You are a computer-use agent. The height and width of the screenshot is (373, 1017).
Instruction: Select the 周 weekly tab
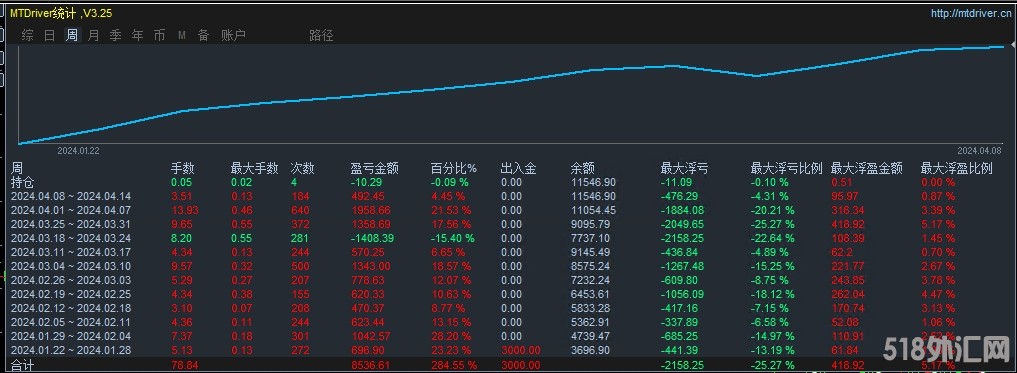(71, 36)
